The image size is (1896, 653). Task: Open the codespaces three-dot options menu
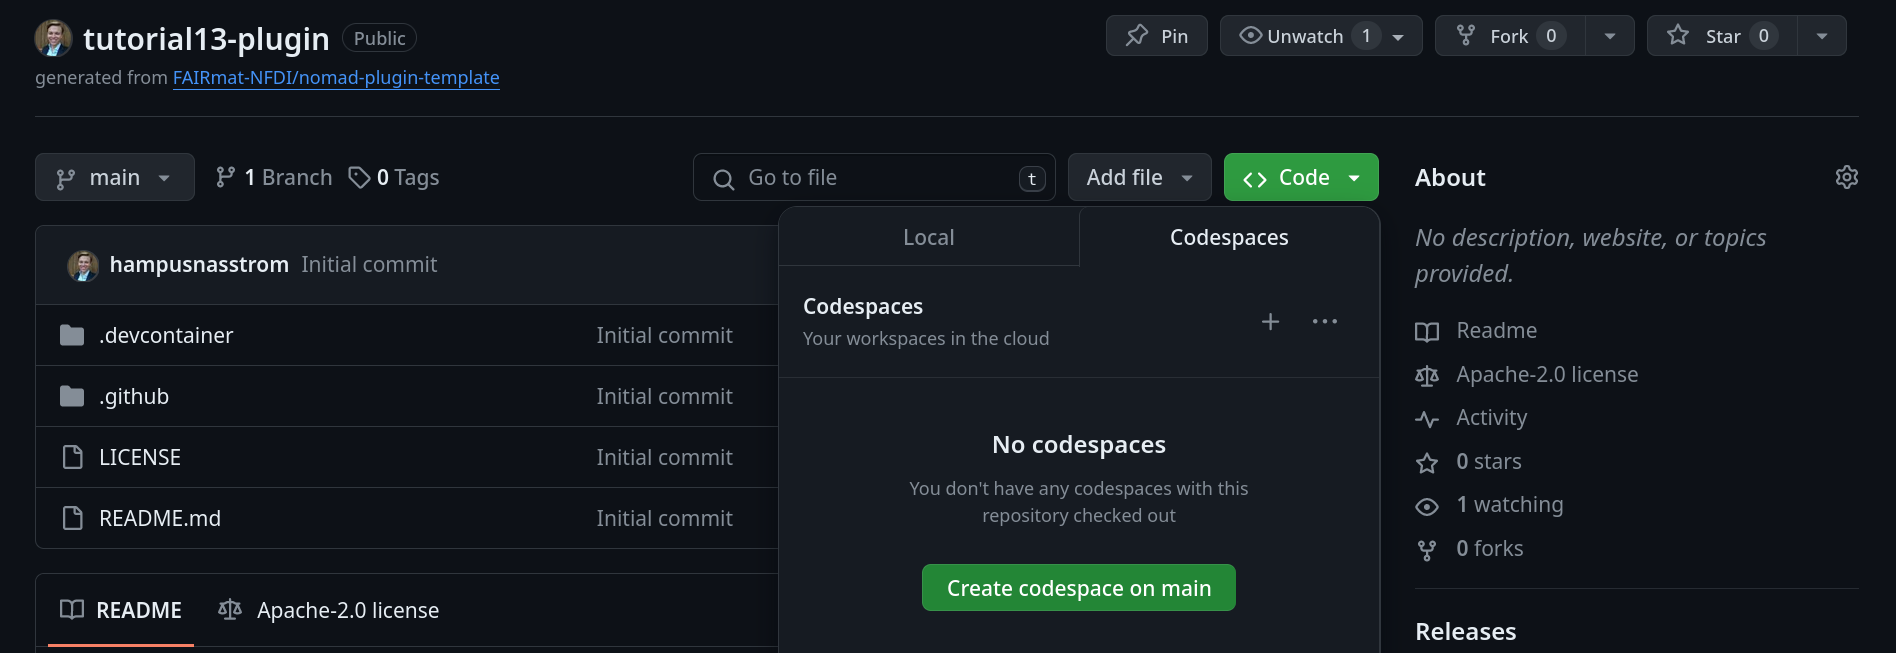pos(1324,322)
